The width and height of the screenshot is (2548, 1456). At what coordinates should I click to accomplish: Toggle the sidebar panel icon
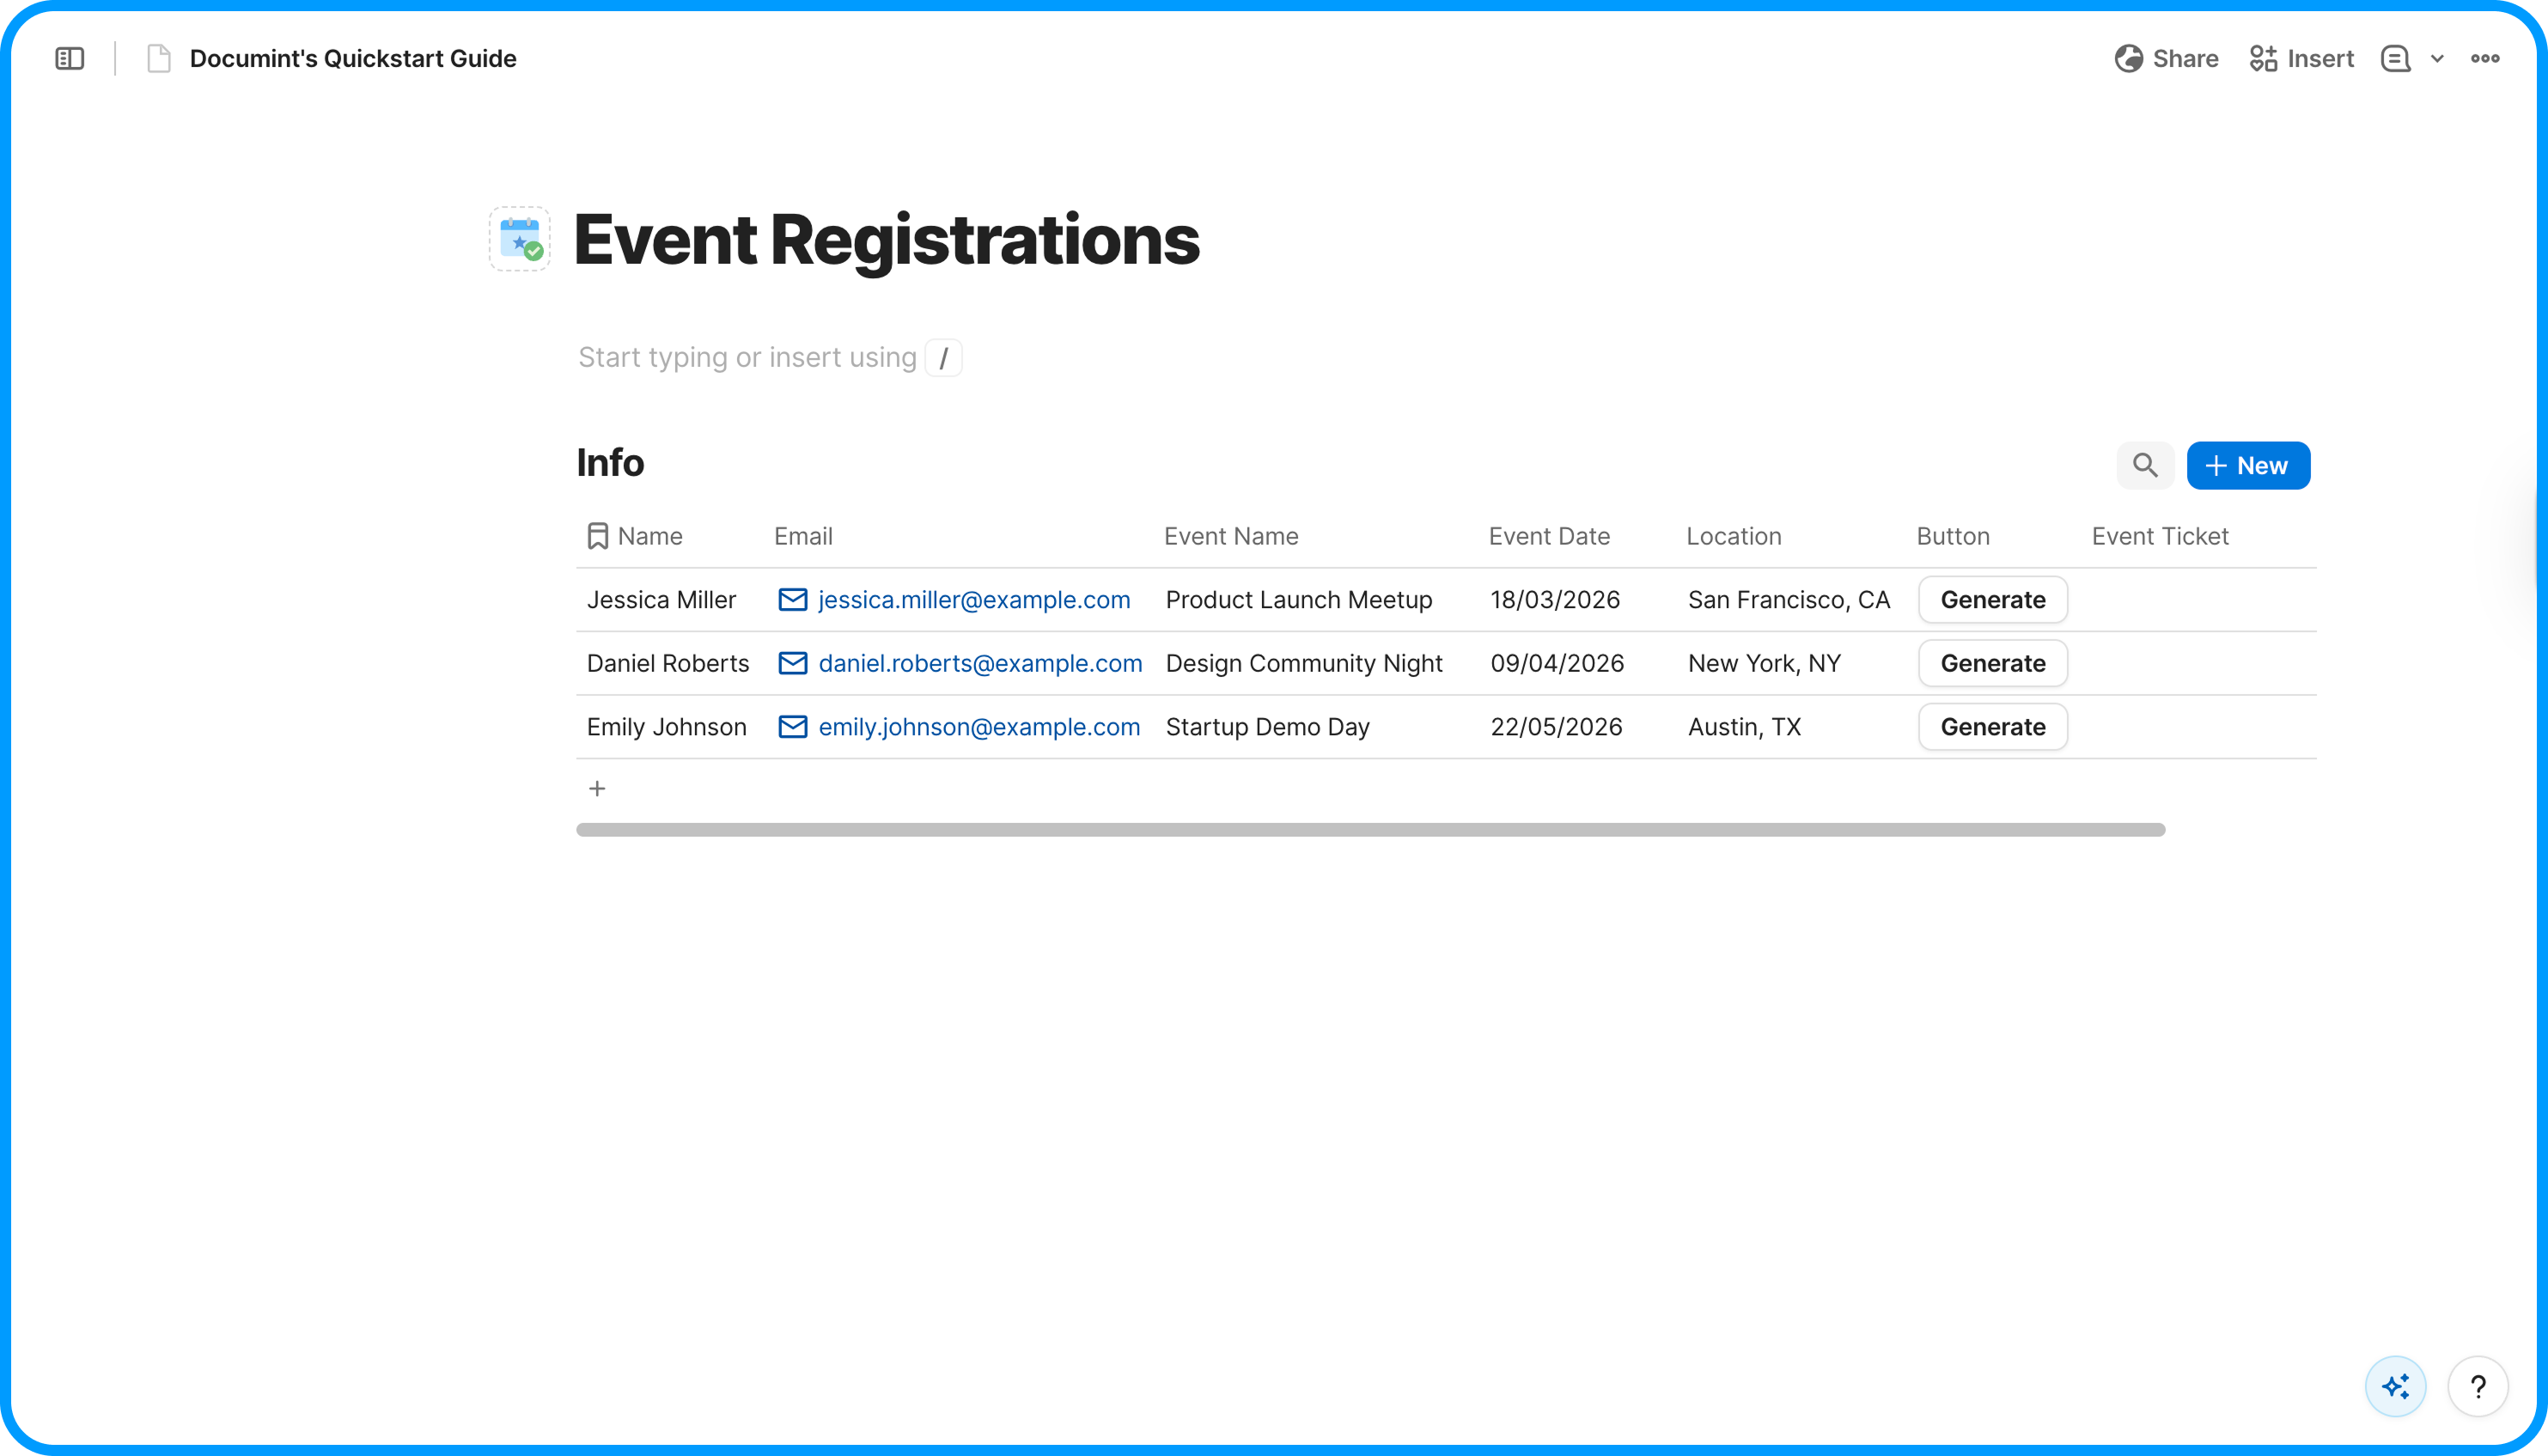tap(69, 59)
